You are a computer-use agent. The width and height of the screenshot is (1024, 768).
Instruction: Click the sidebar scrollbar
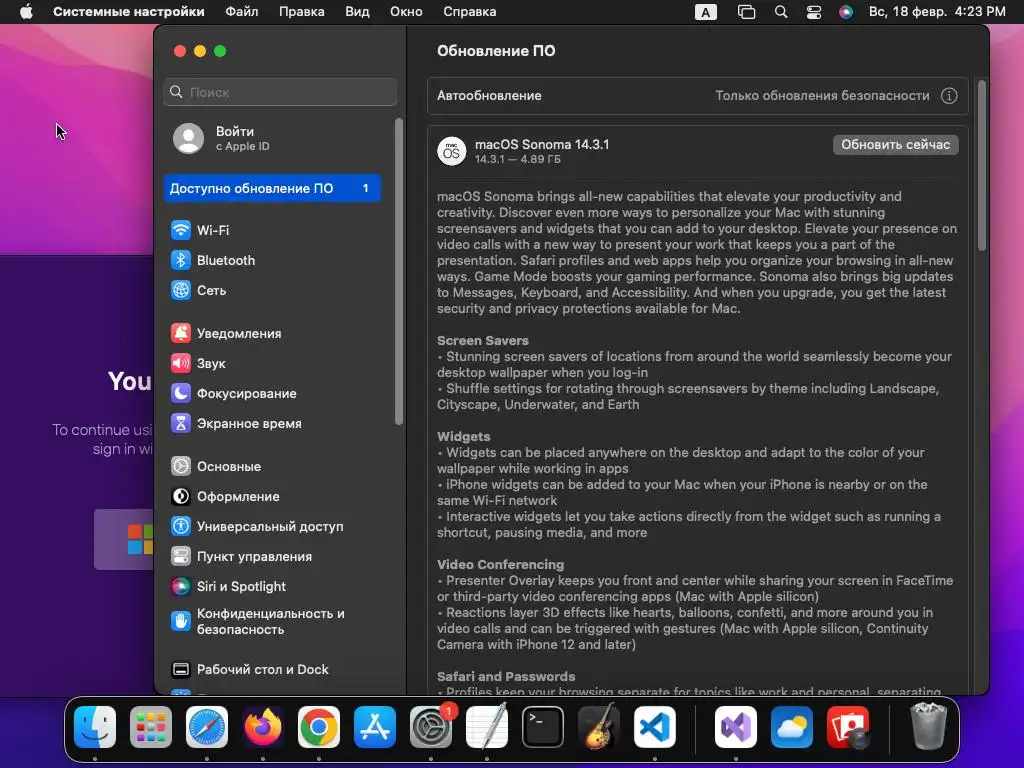[399, 272]
